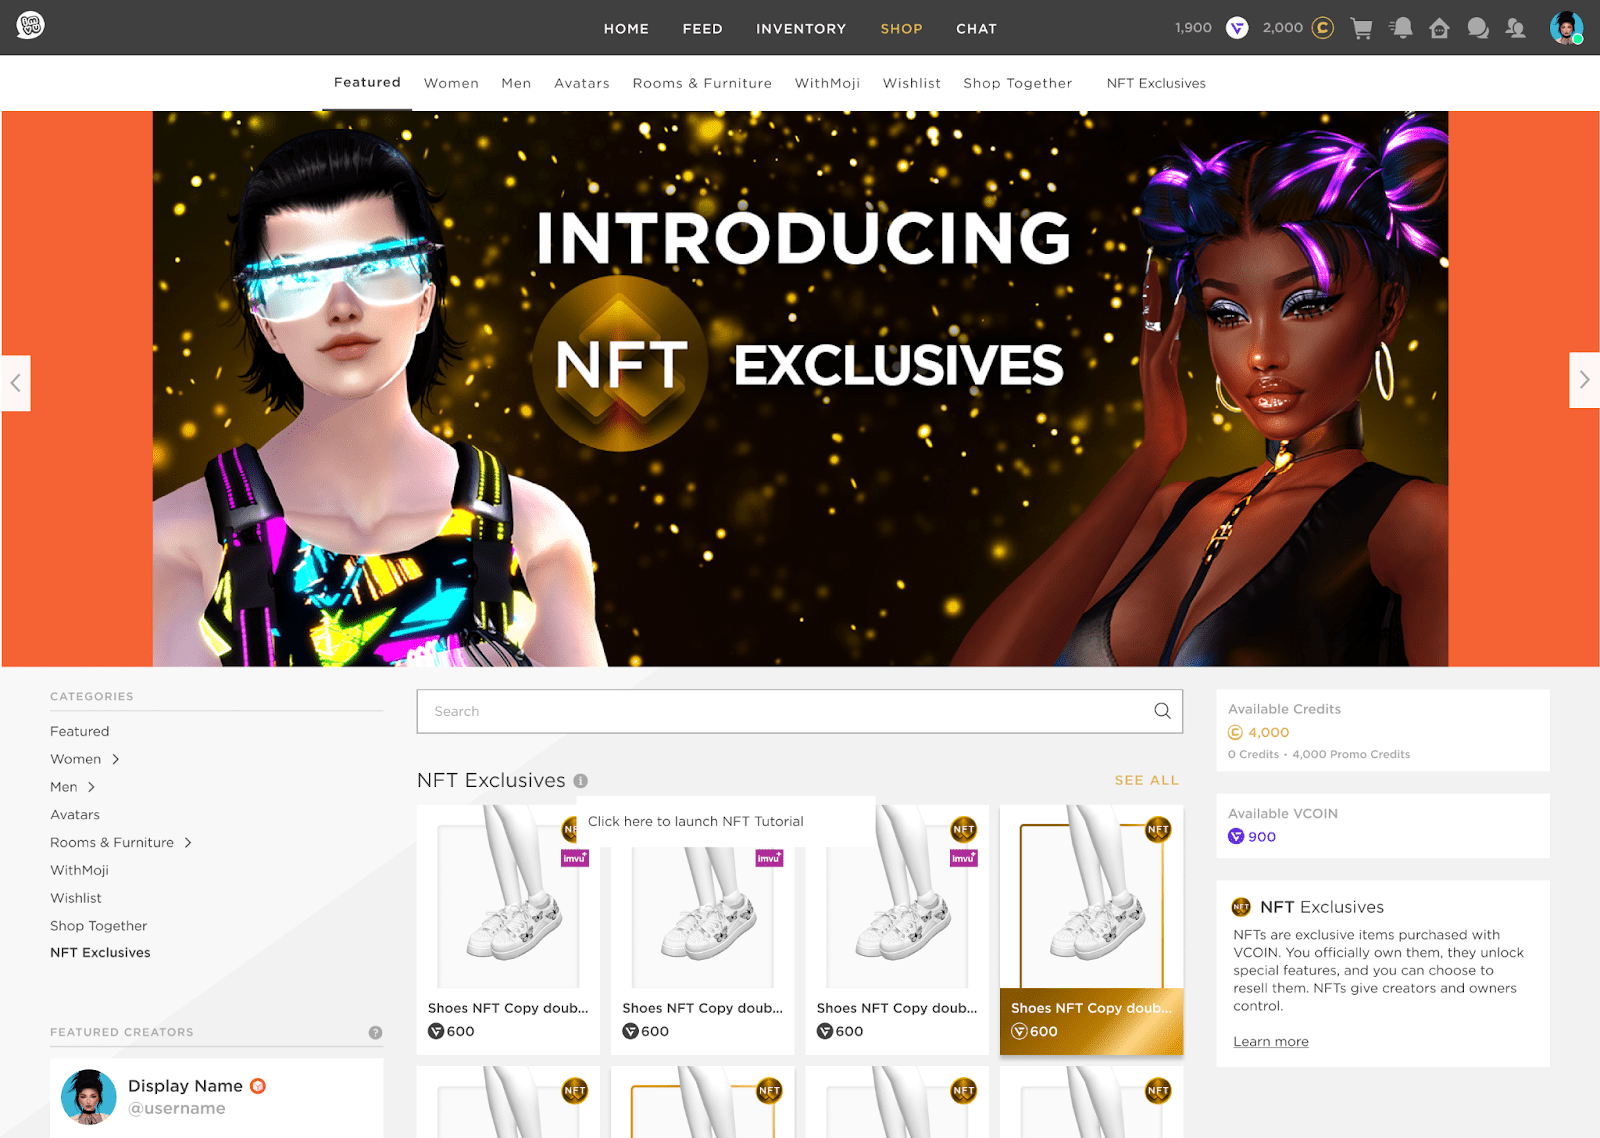Click the Search input field
The image size is (1600, 1138).
pos(700,710)
